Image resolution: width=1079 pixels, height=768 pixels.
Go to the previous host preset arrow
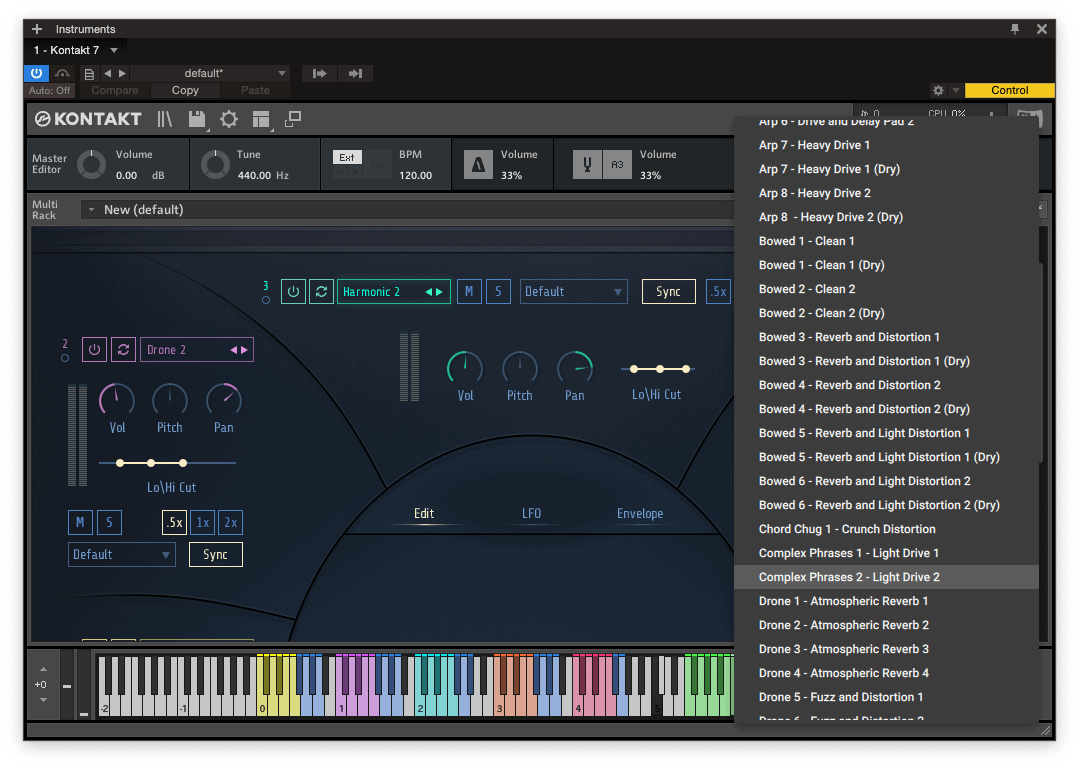[107, 73]
